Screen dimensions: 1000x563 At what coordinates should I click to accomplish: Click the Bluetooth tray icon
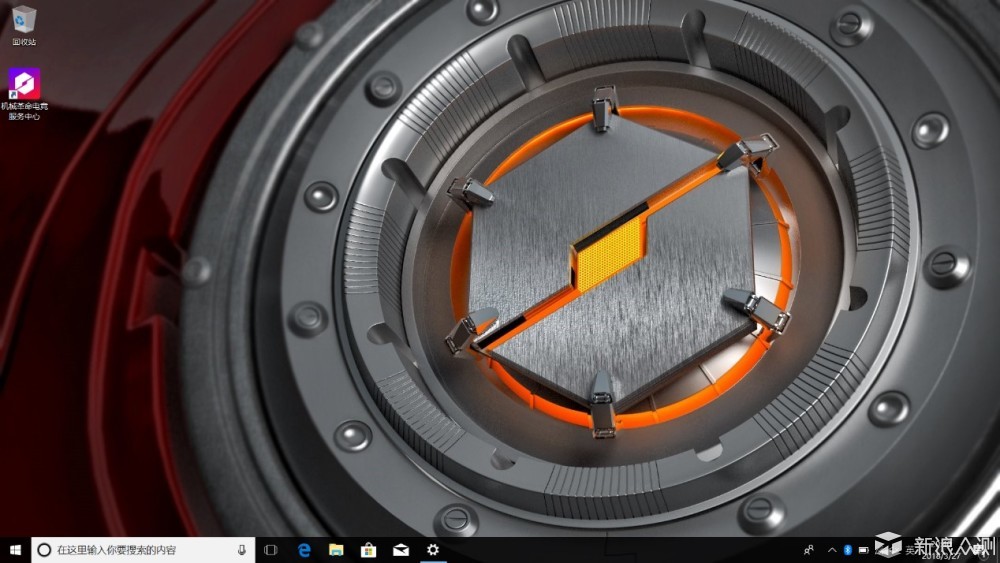point(848,550)
